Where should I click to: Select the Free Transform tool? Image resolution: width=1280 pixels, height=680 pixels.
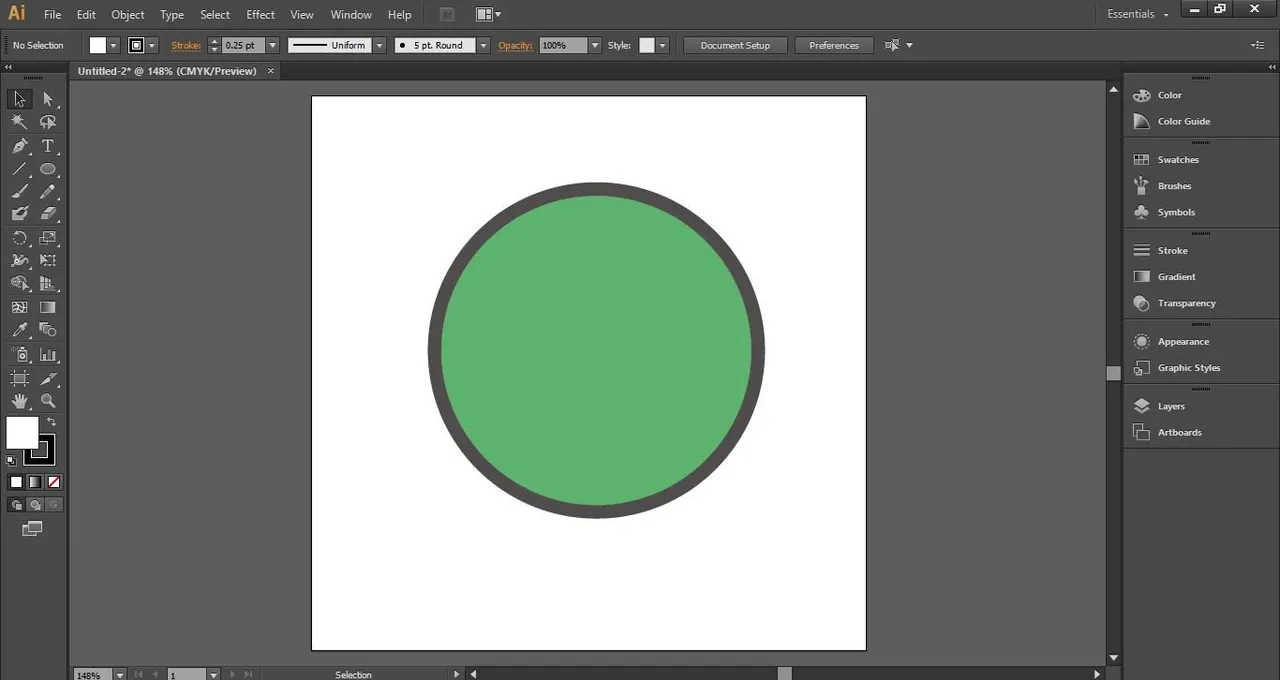tap(48, 261)
